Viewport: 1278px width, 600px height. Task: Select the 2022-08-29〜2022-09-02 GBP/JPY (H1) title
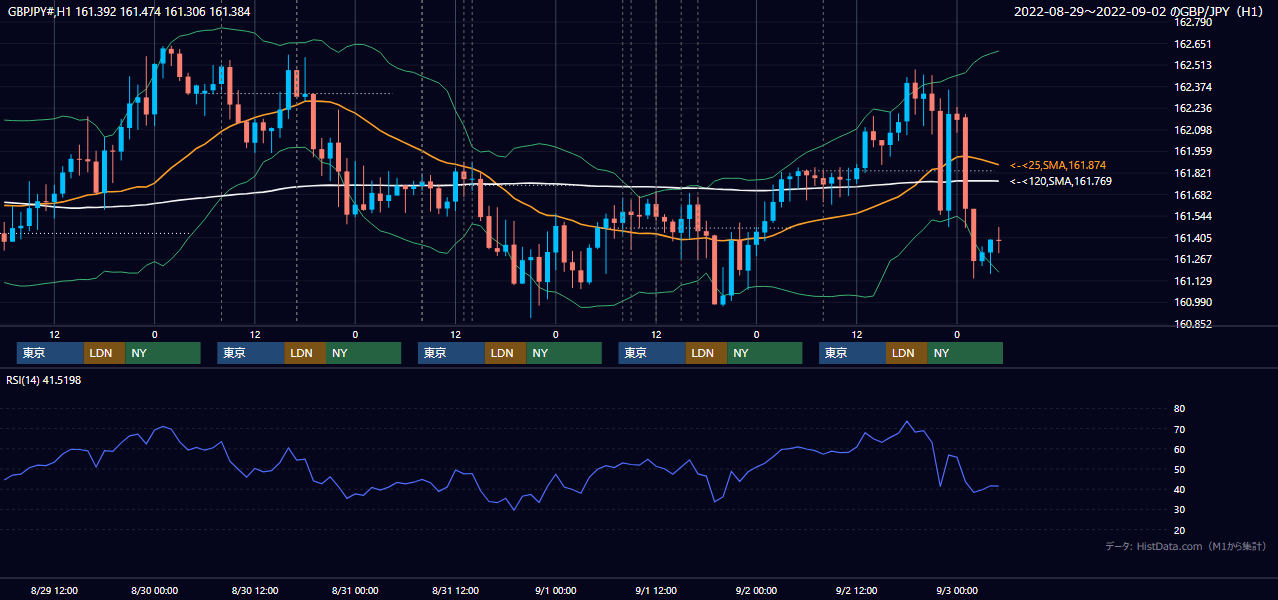coord(1141,12)
